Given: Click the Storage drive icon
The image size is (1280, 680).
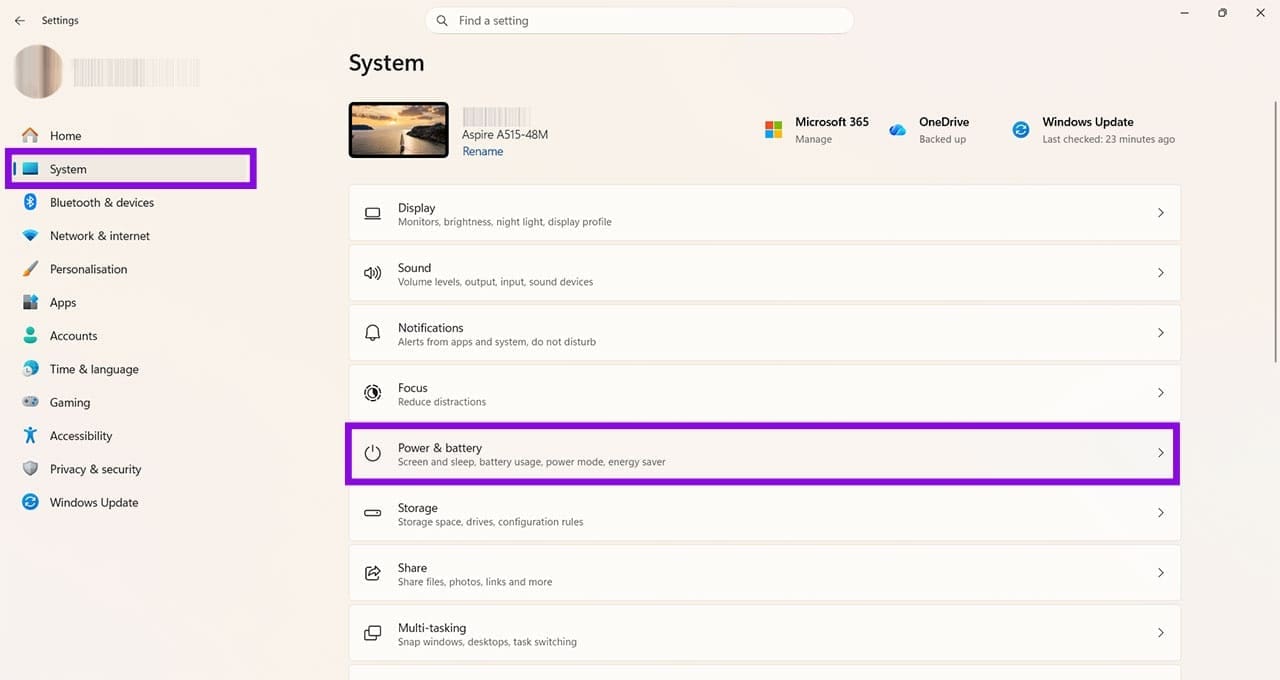Looking at the screenshot, I should [x=373, y=513].
